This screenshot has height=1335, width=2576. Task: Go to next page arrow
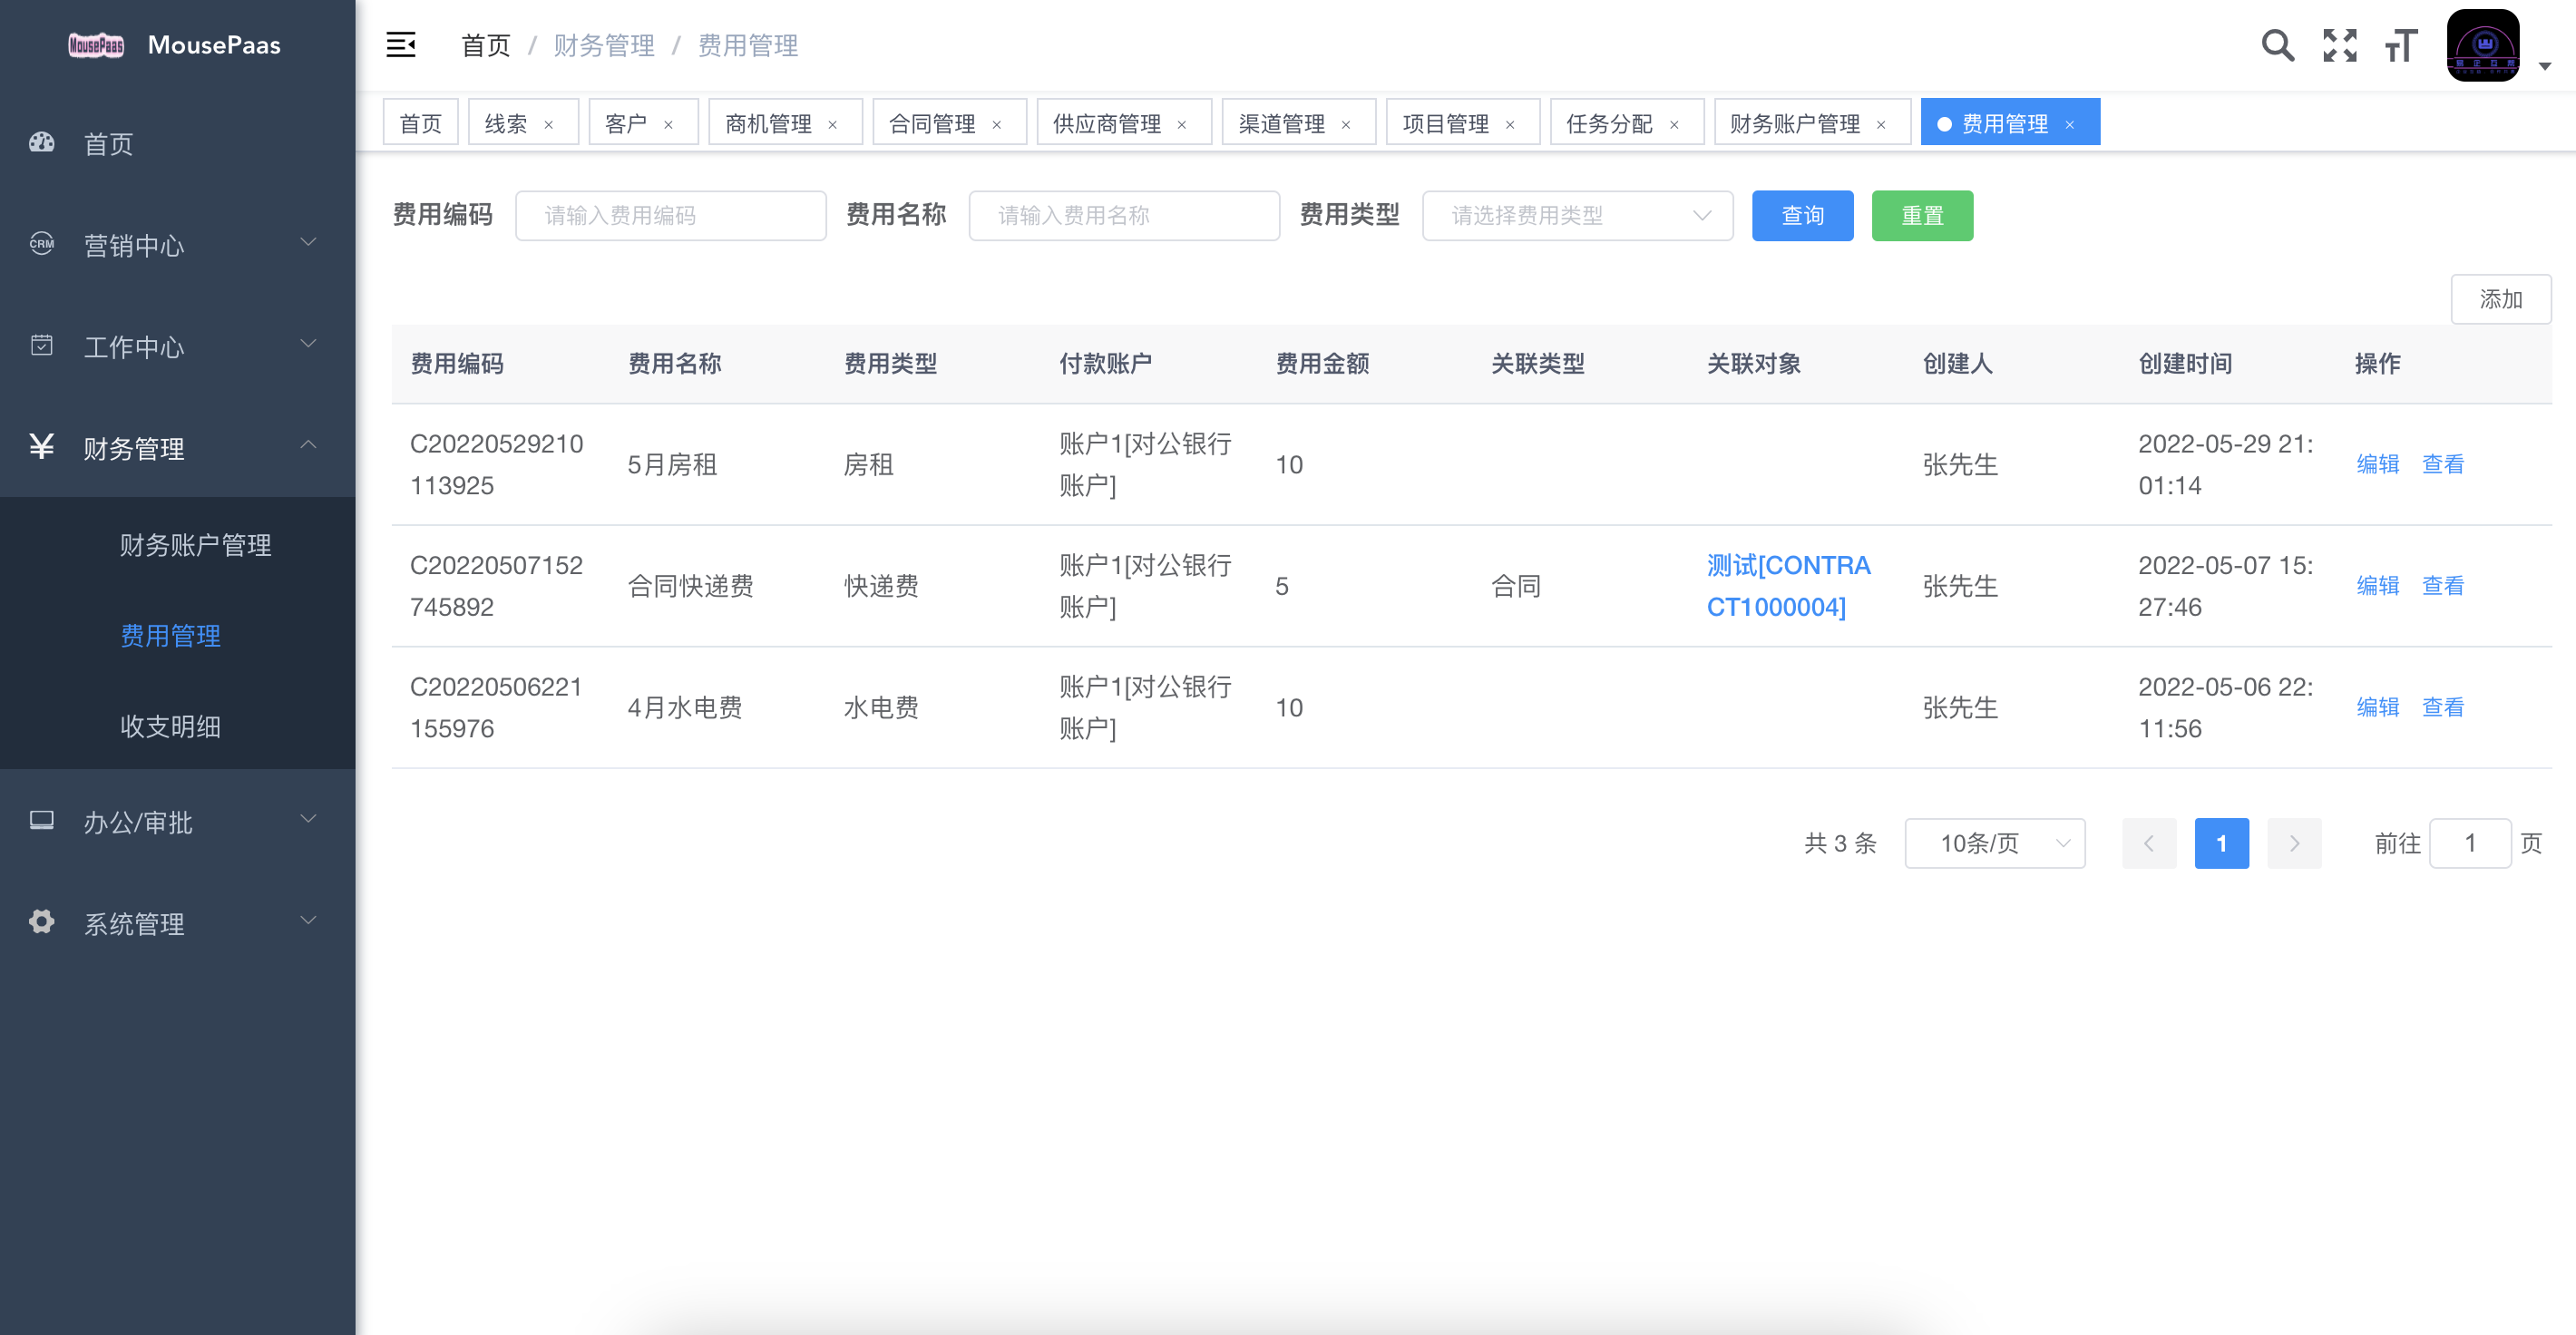pos(2294,843)
